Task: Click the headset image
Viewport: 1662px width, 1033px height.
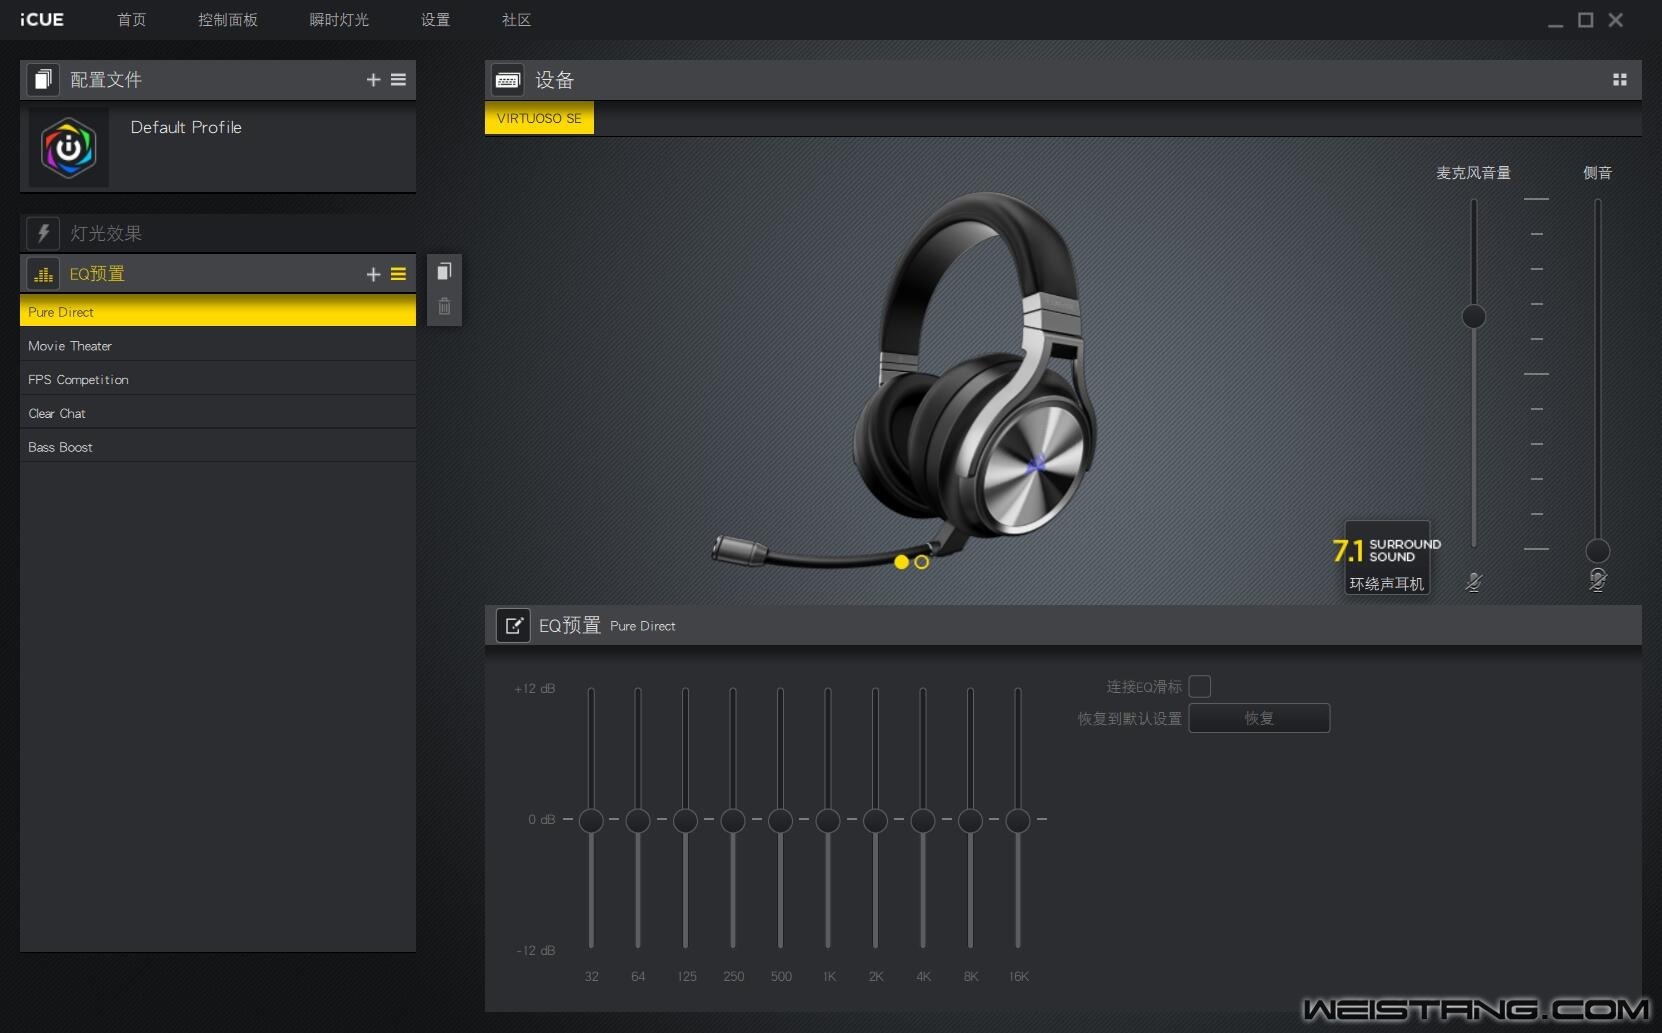Action: click(x=905, y=380)
